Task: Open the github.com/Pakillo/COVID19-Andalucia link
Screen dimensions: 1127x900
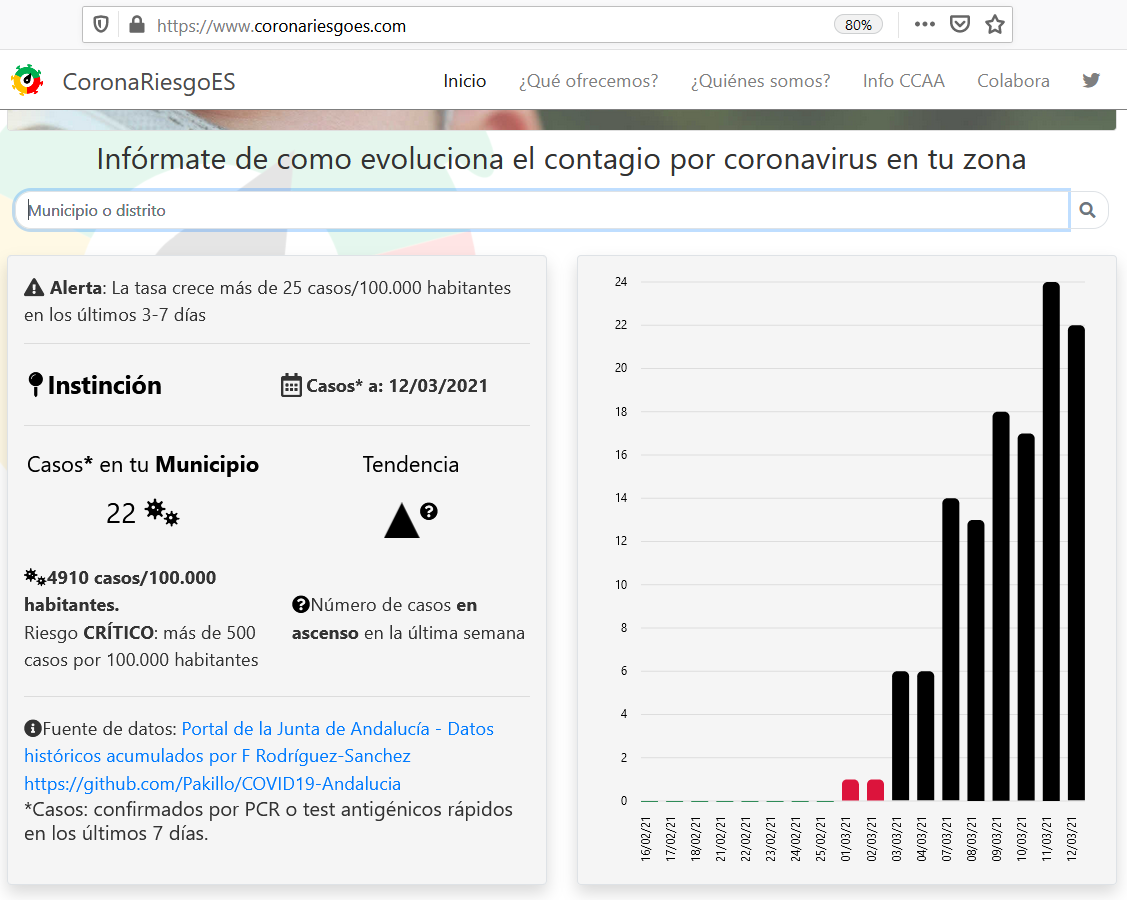Action: [x=213, y=783]
